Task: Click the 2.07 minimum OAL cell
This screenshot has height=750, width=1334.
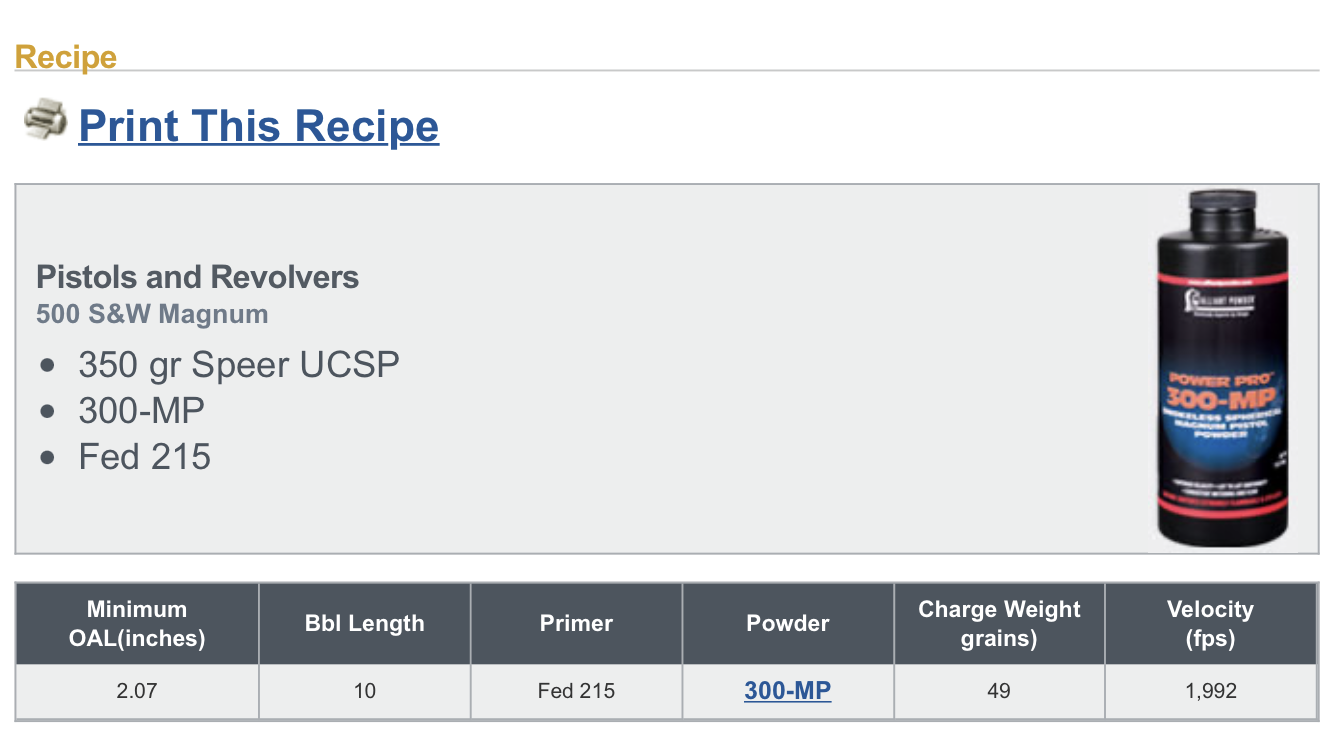Action: (x=137, y=690)
